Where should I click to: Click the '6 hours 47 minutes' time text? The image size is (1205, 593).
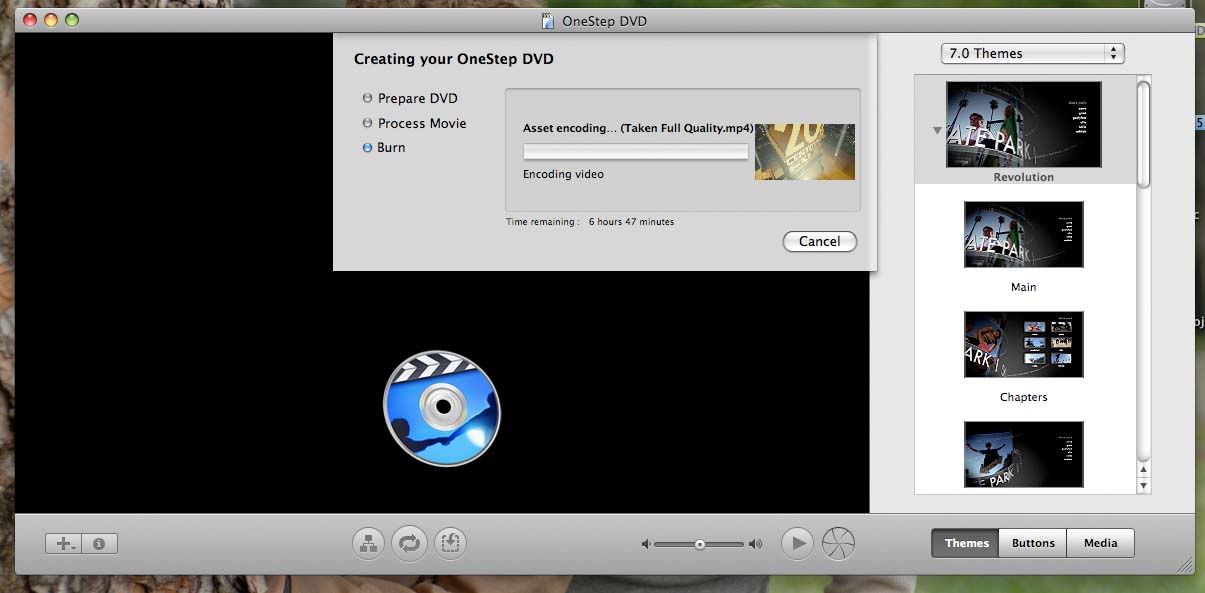(631, 222)
